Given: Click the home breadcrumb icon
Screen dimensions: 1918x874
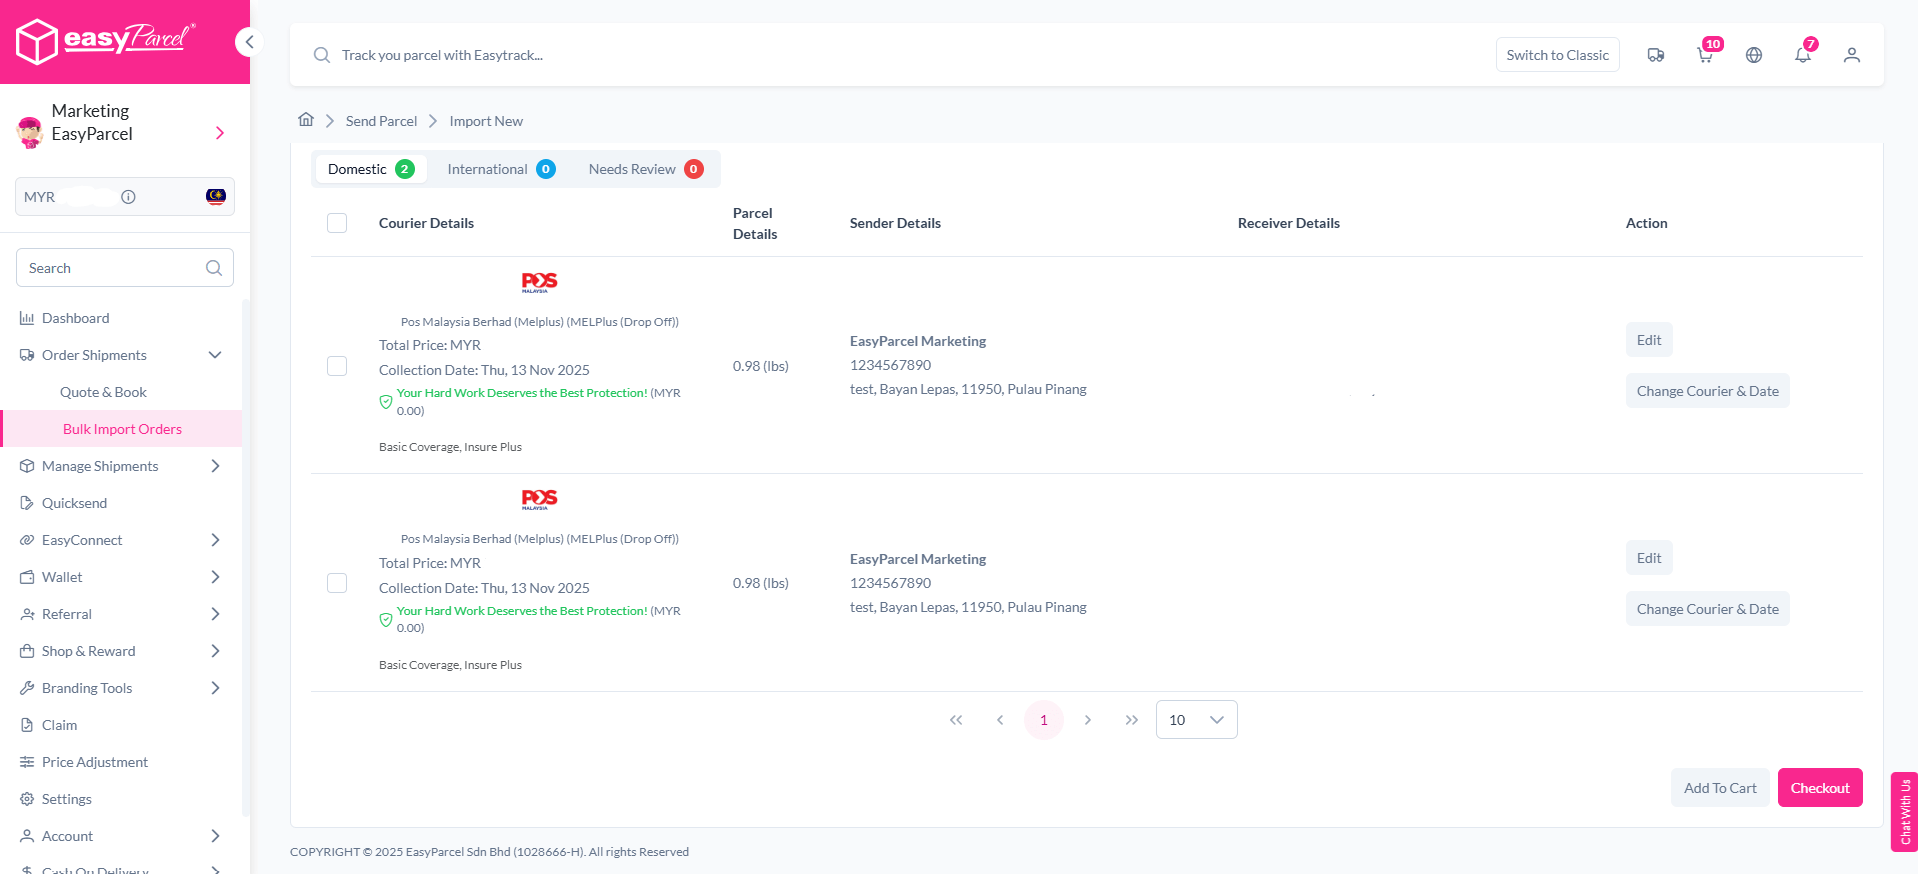Looking at the screenshot, I should pyautogui.click(x=306, y=120).
